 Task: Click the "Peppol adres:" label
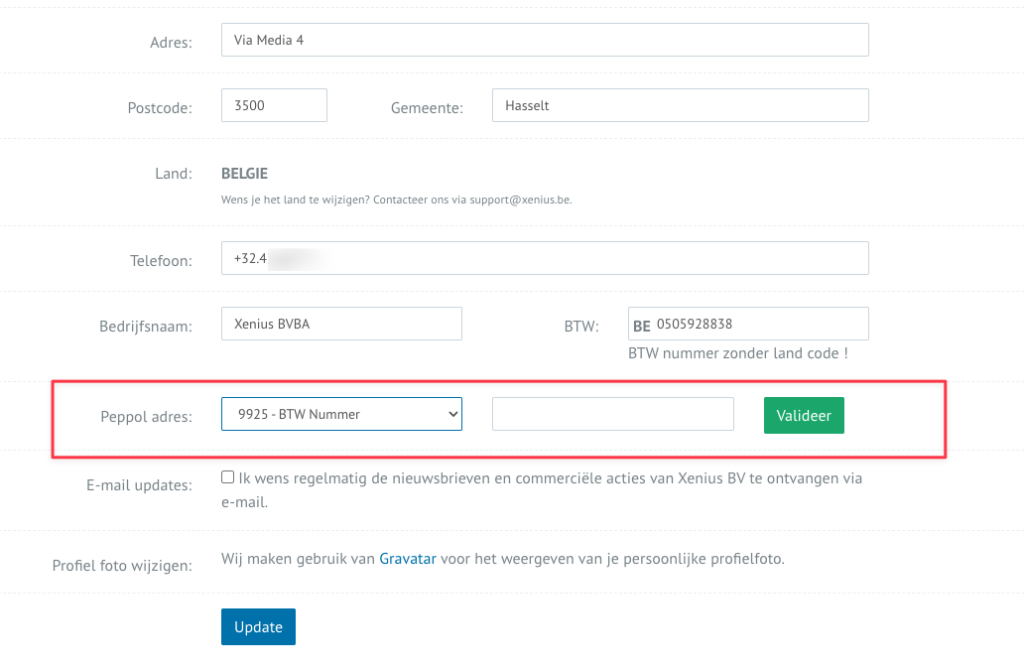point(146,417)
